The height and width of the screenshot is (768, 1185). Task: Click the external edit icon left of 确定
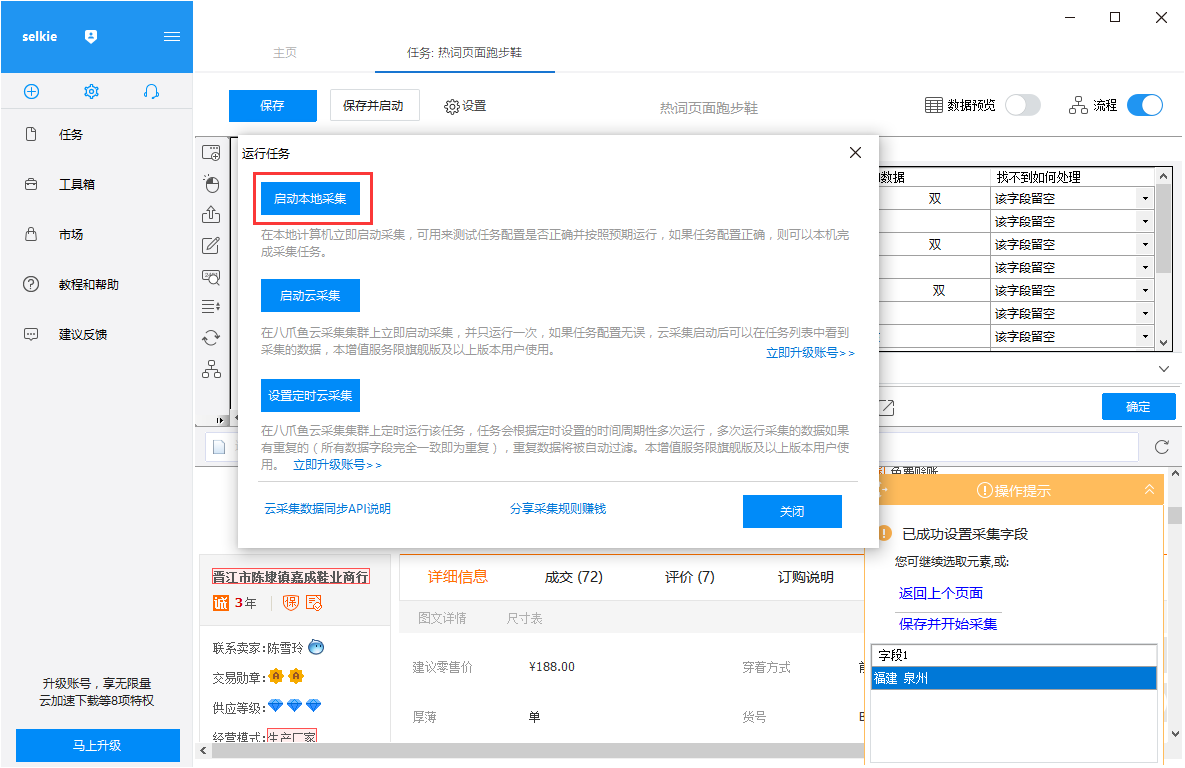[x=886, y=407]
